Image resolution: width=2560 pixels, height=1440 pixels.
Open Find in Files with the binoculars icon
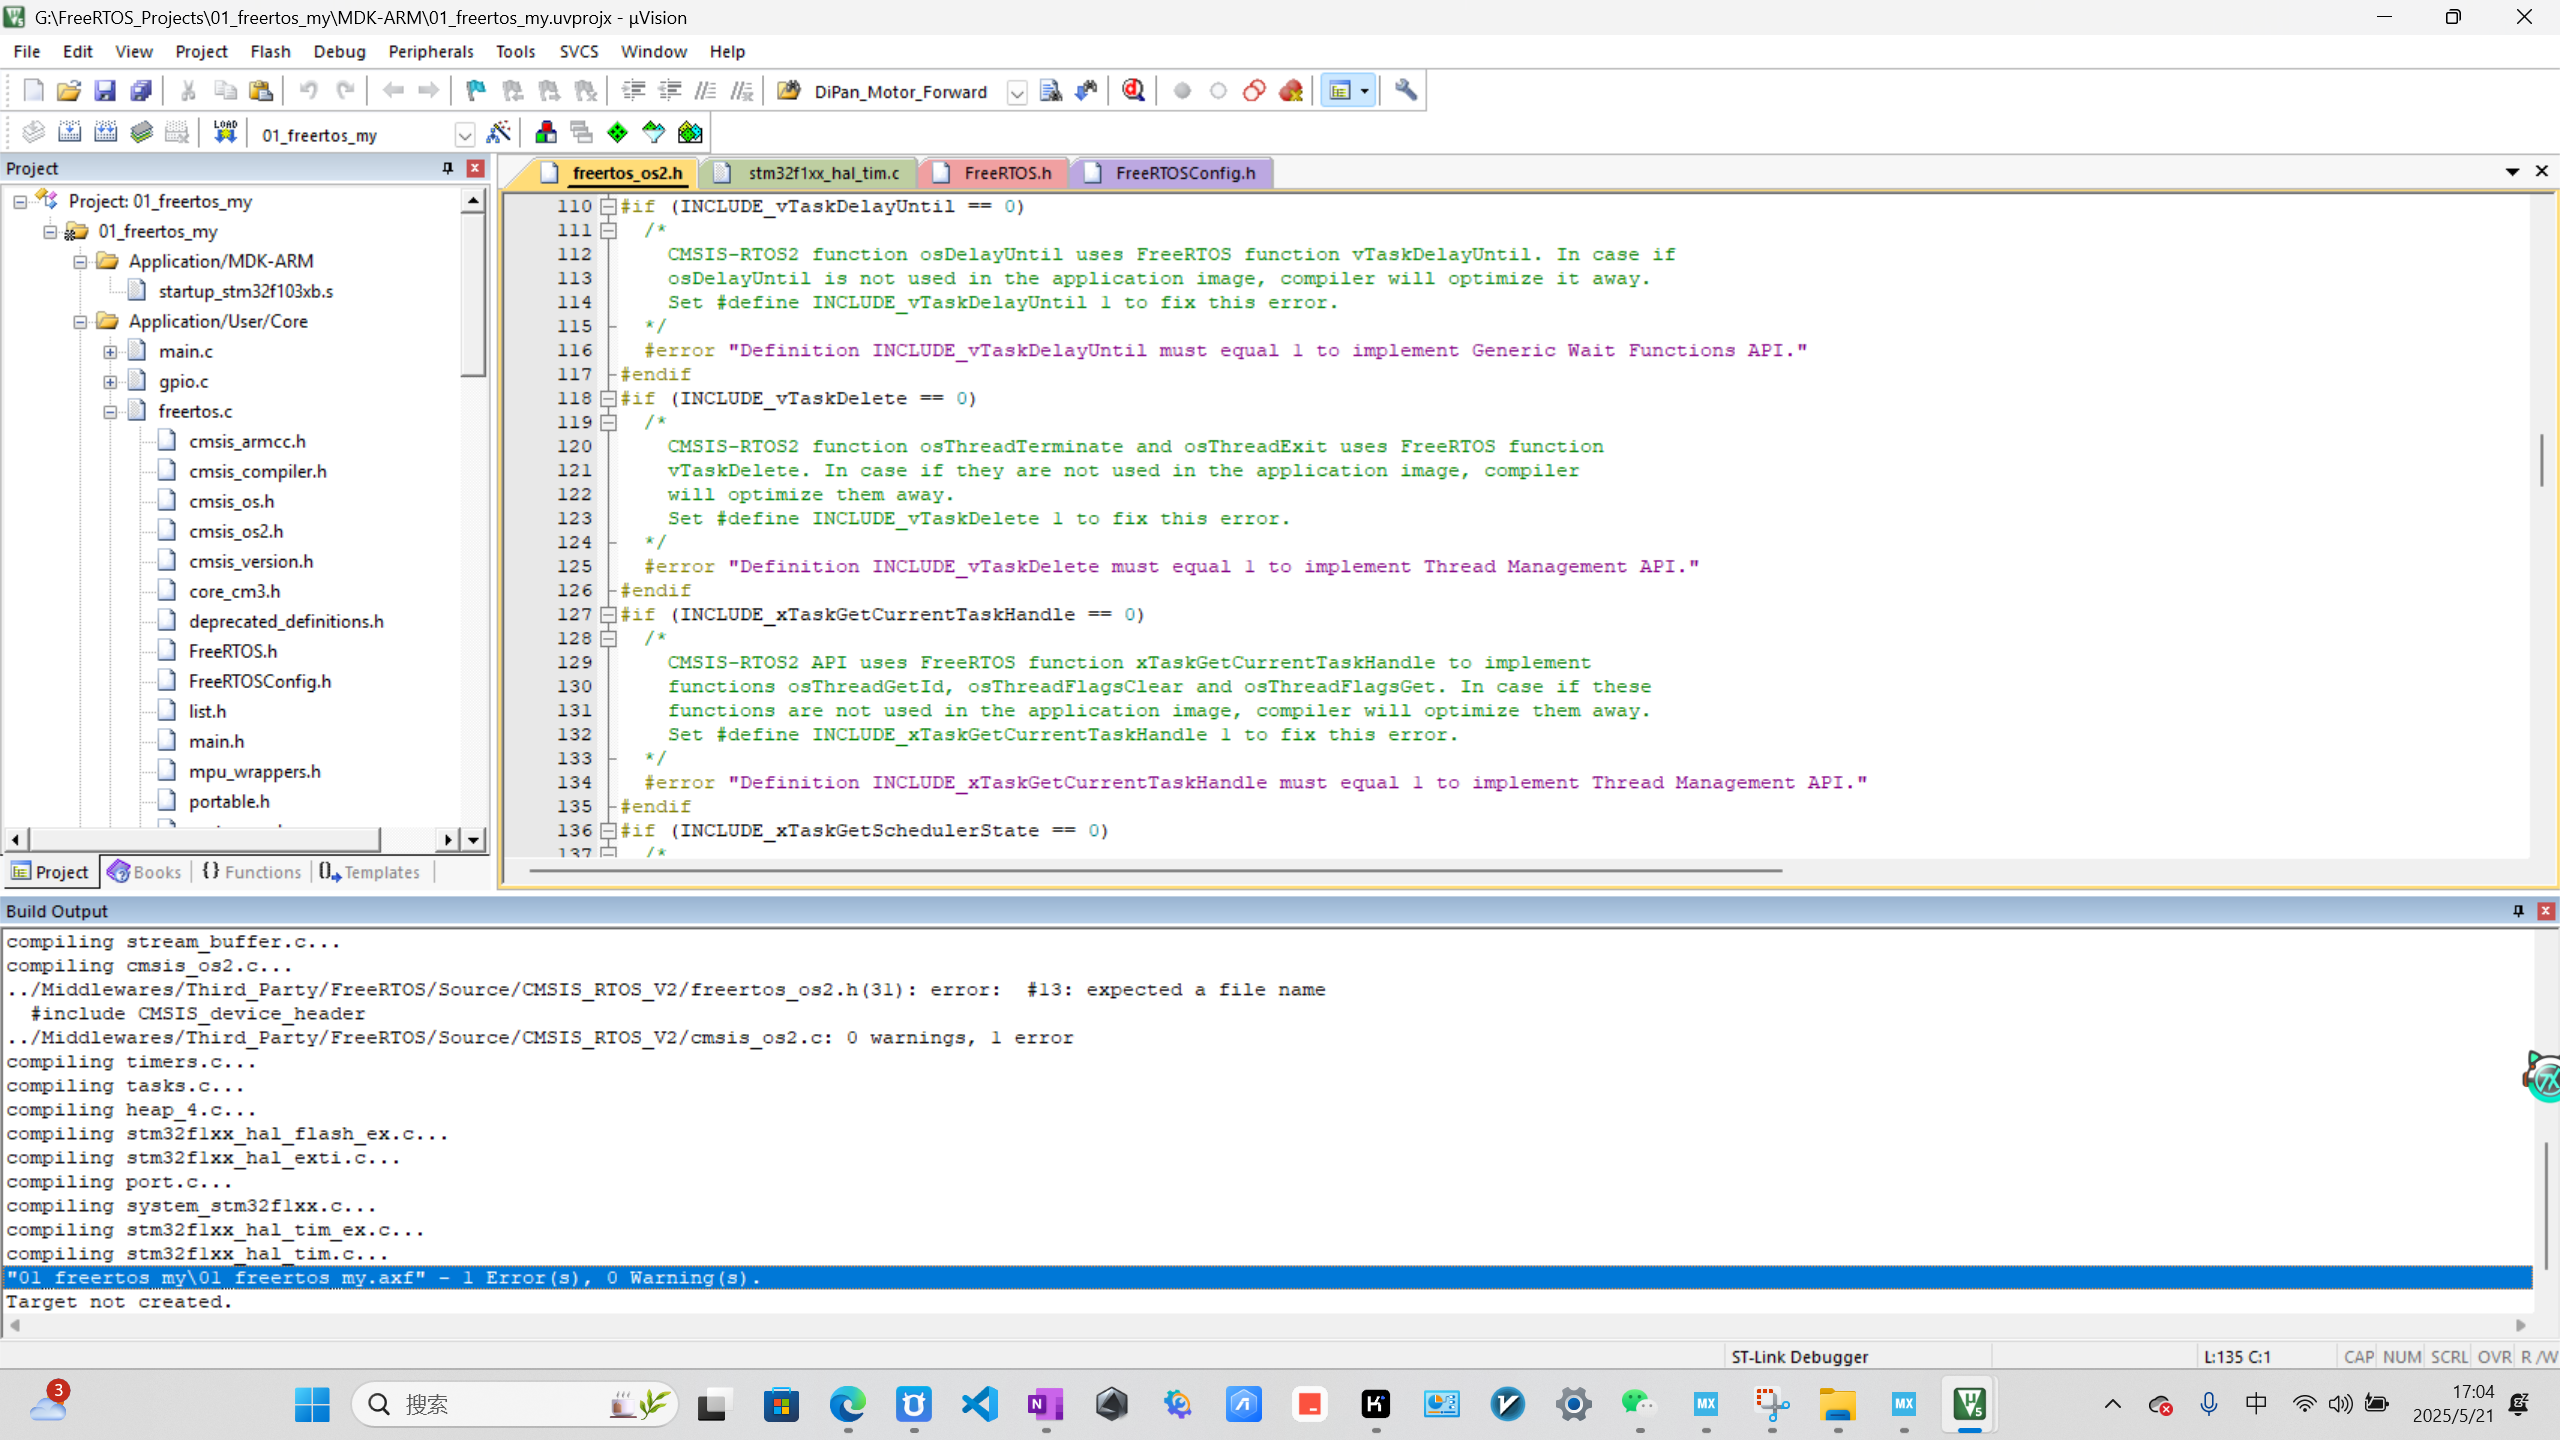tap(1051, 91)
